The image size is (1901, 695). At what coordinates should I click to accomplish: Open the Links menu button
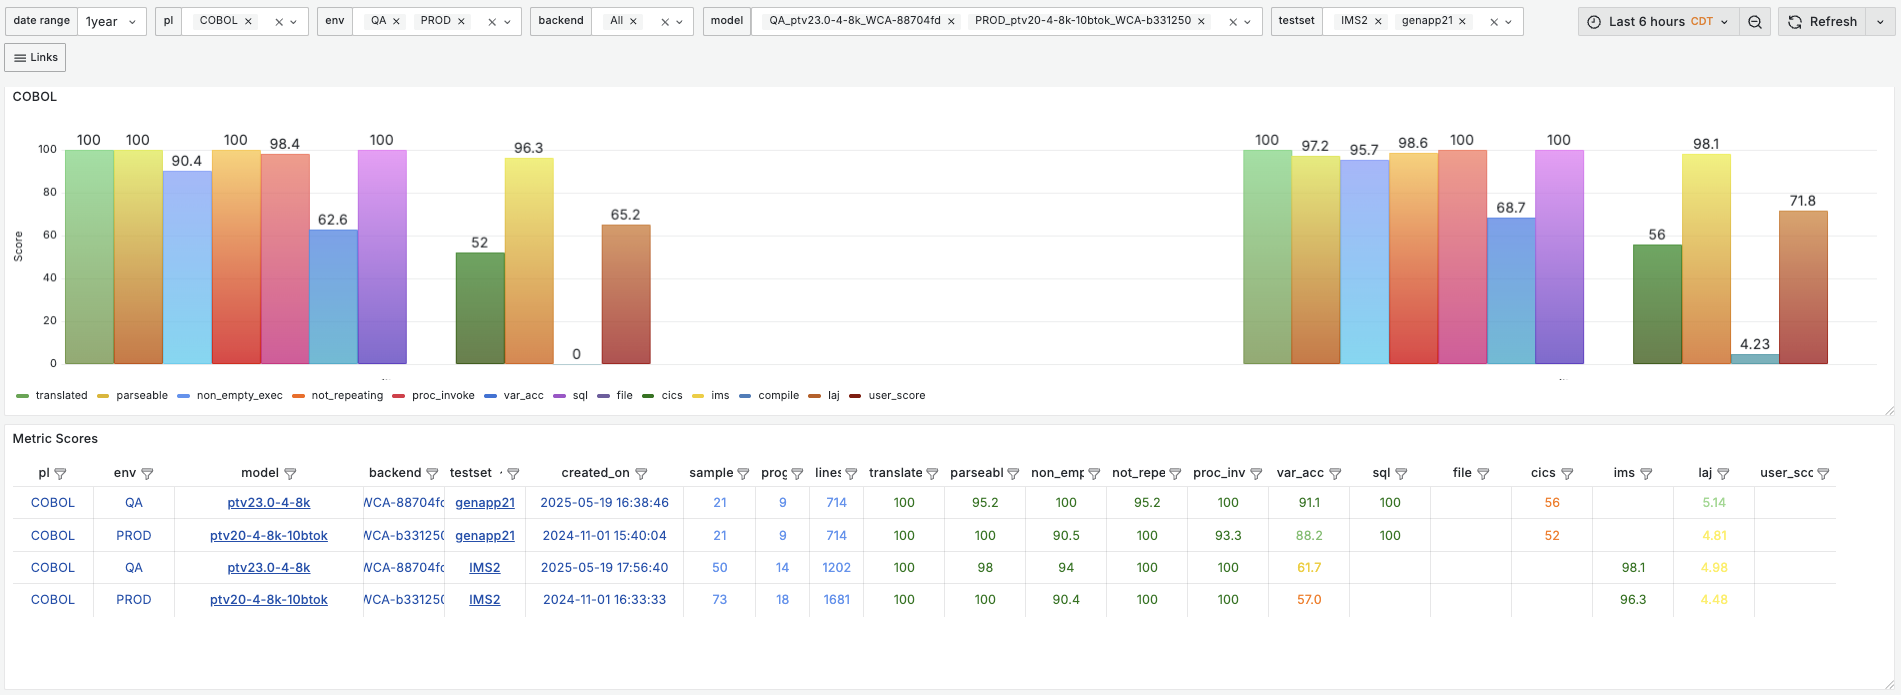pyautogui.click(x=35, y=58)
